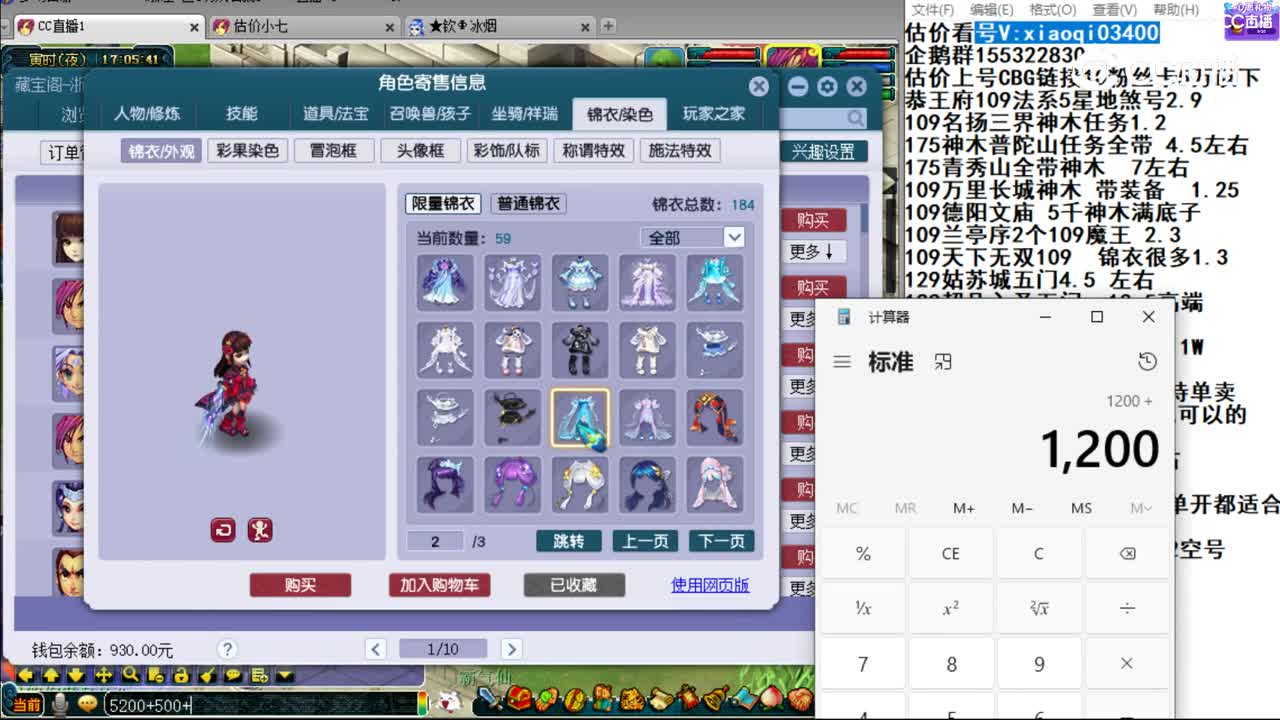Open the calculator navigation hamburger menu
This screenshot has width=1280, height=720.
pos(842,362)
